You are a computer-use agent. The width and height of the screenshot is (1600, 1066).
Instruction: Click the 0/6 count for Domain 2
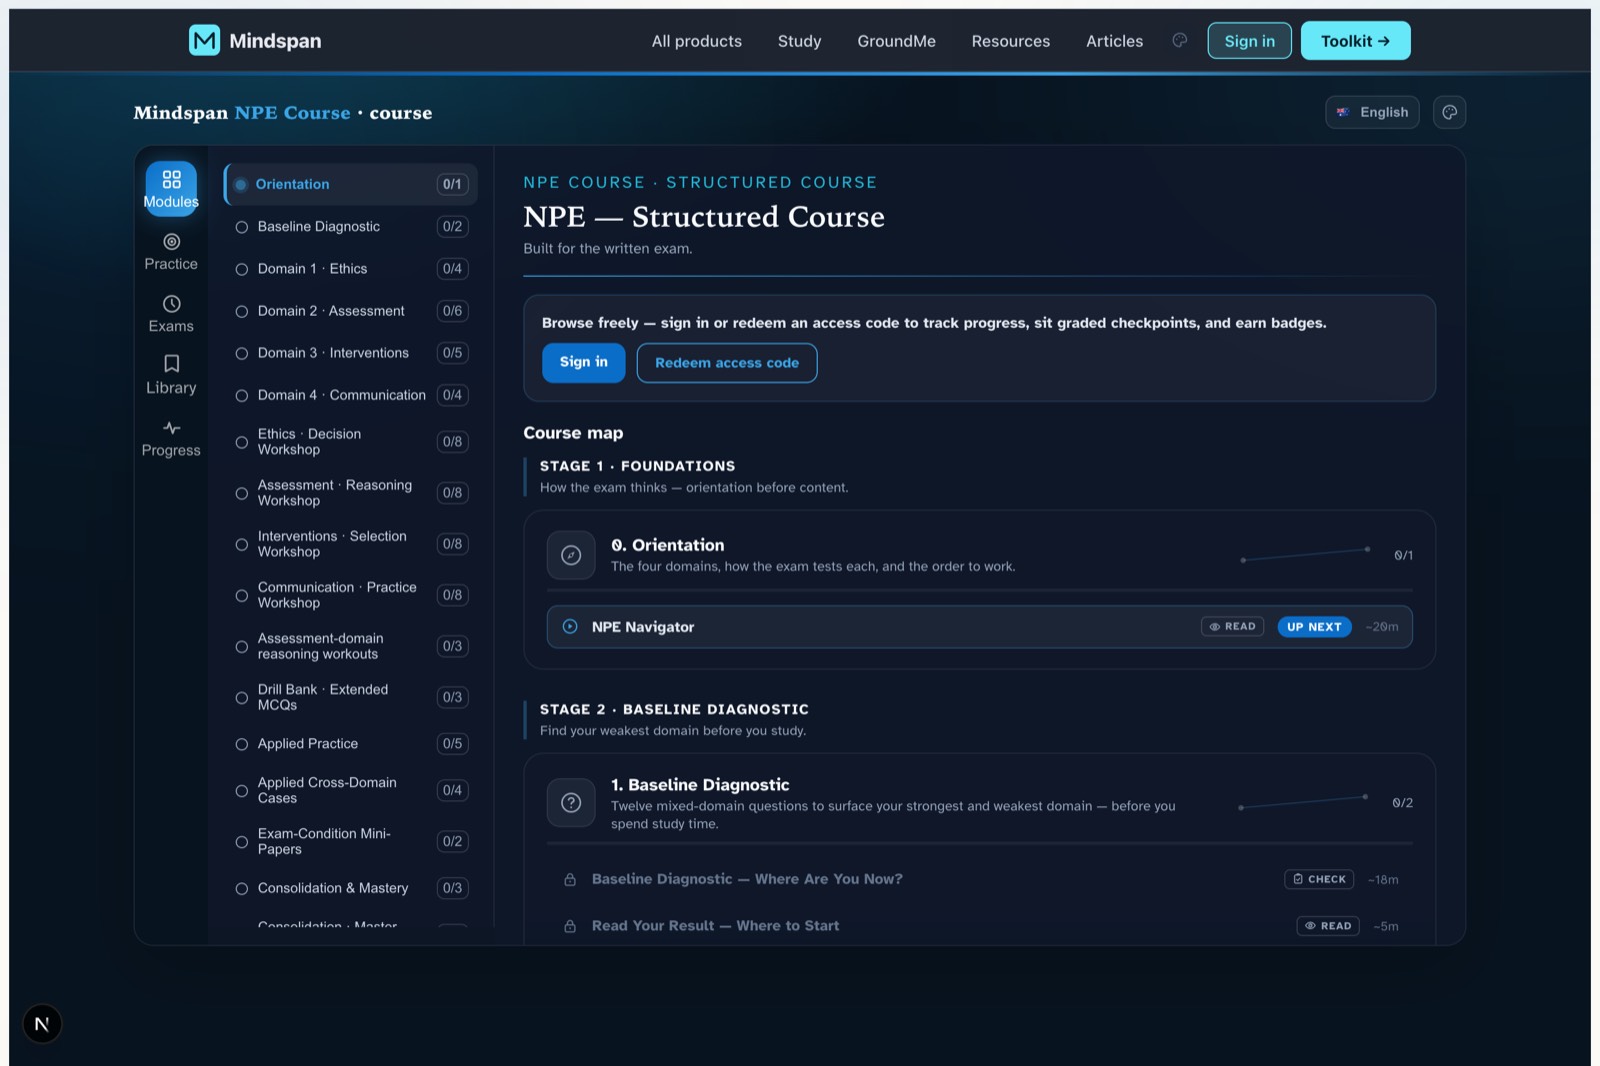(x=452, y=311)
